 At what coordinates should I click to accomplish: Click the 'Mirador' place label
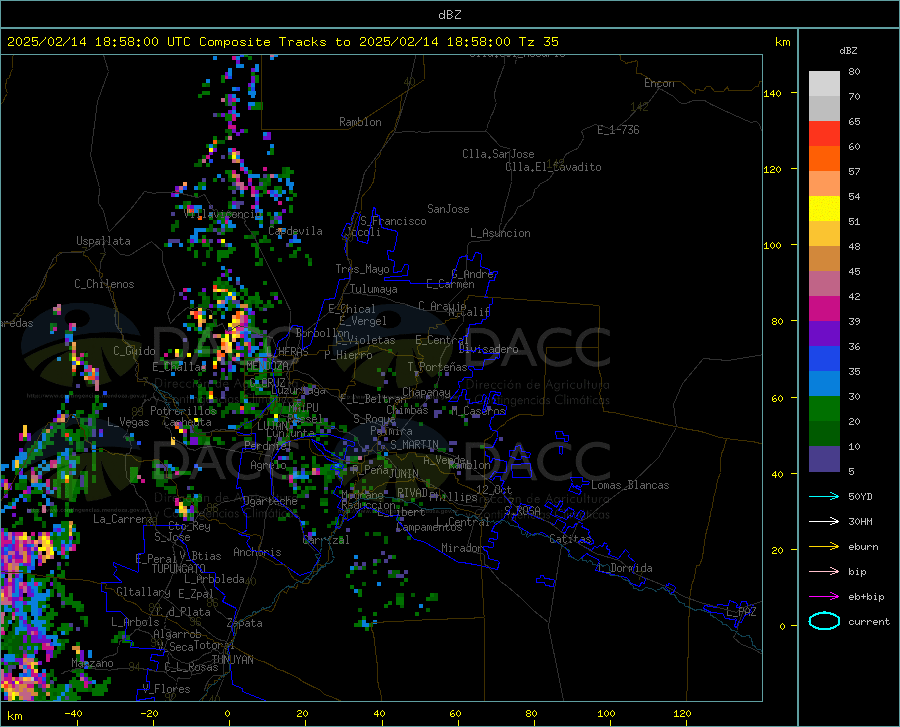pyautogui.click(x=461, y=548)
